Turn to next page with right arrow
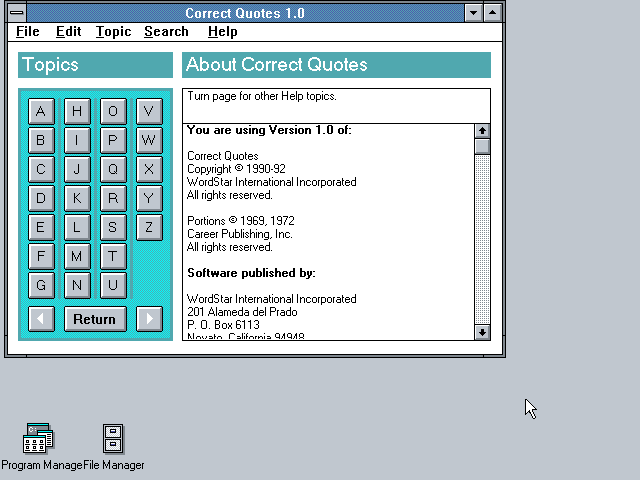The image size is (640, 480). (x=149, y=319)
